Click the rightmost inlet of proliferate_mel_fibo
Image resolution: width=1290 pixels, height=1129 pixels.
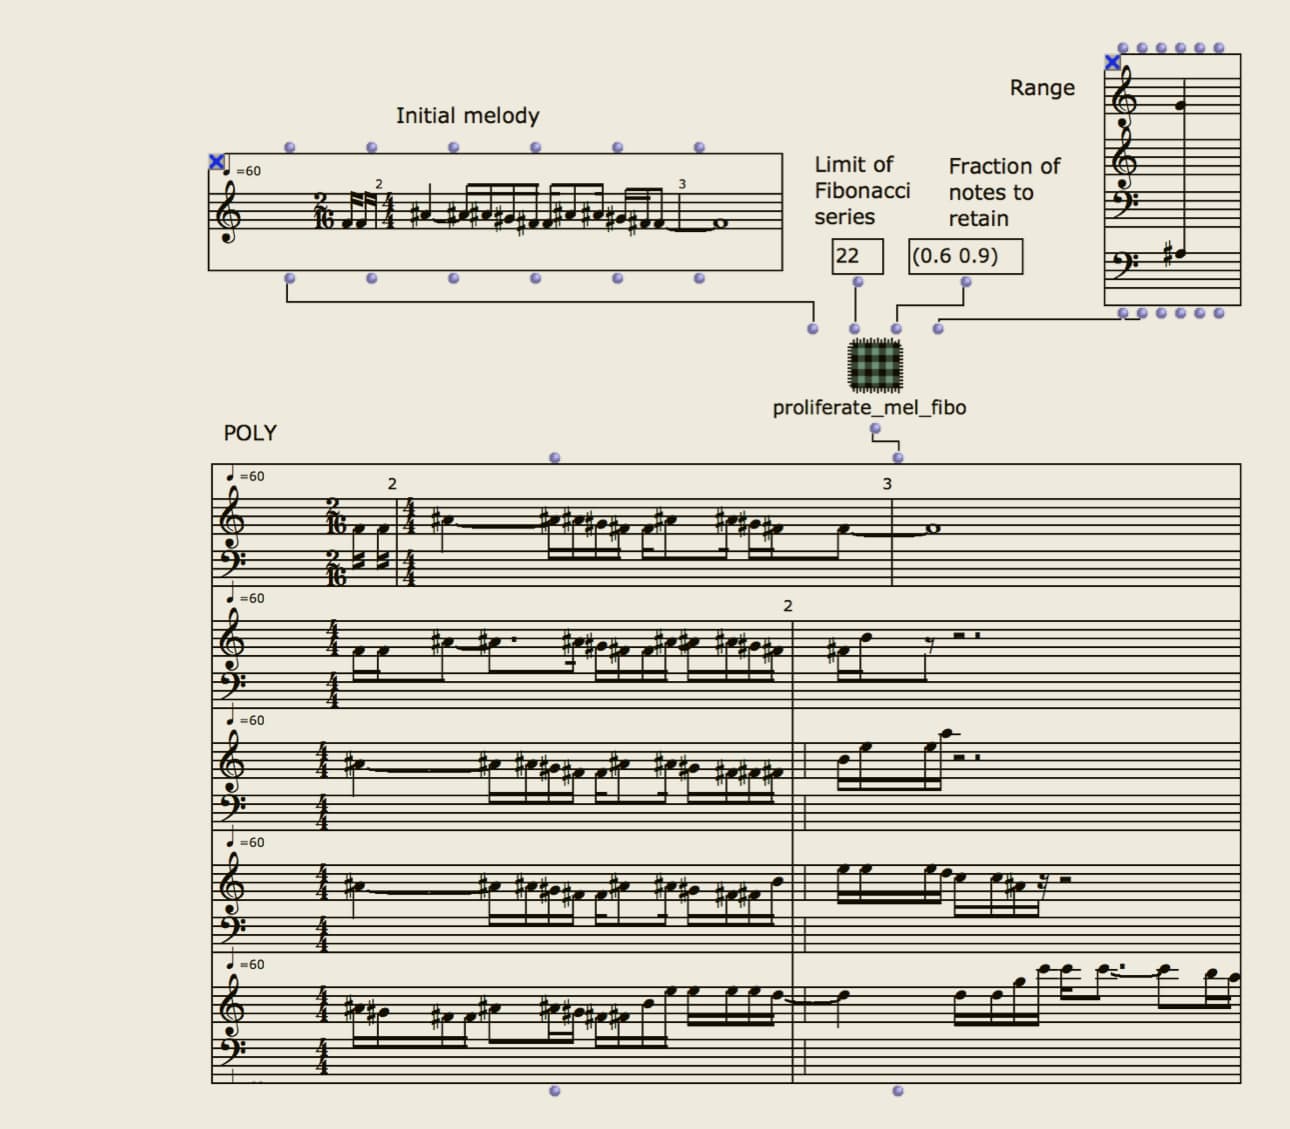937,328
